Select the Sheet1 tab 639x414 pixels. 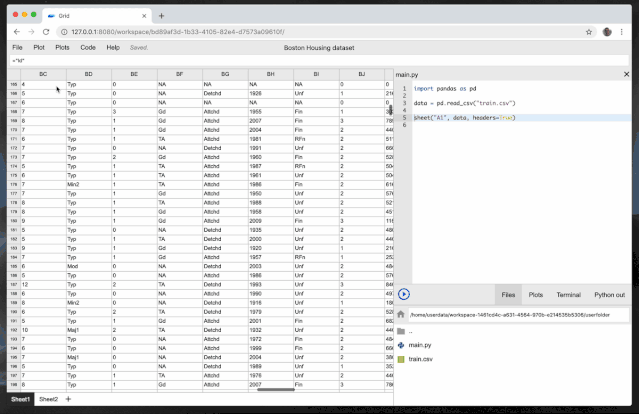click(20, 399)
